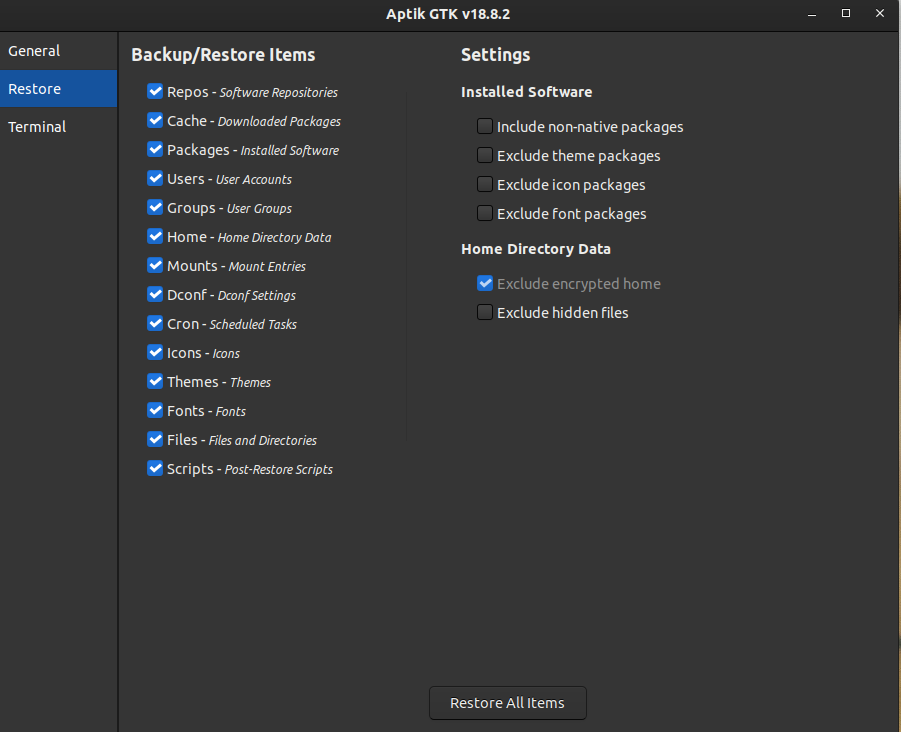Uncheck the Repos software repositories checkbox
Image resolution: width=901 pixels, height=732 pixels.
tap(155, 92)
